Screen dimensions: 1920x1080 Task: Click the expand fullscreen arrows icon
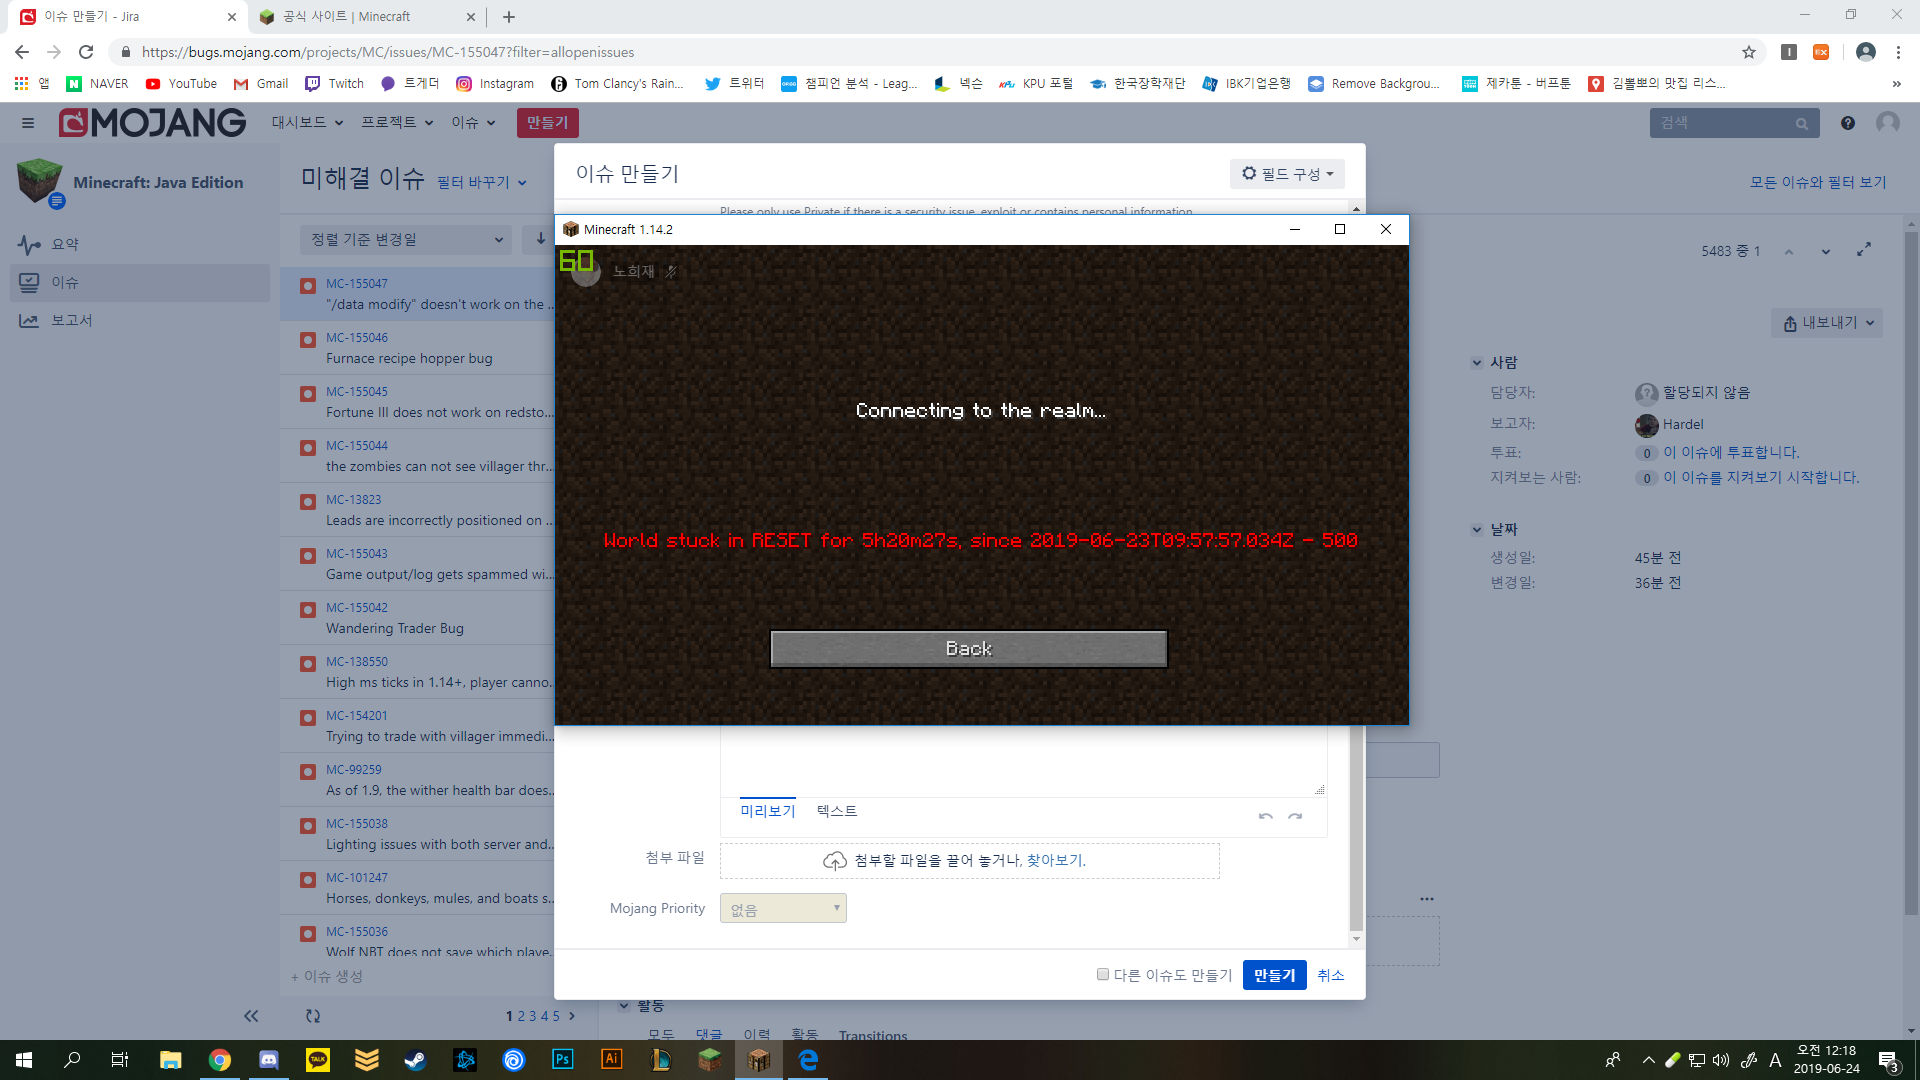point(1863,250)
